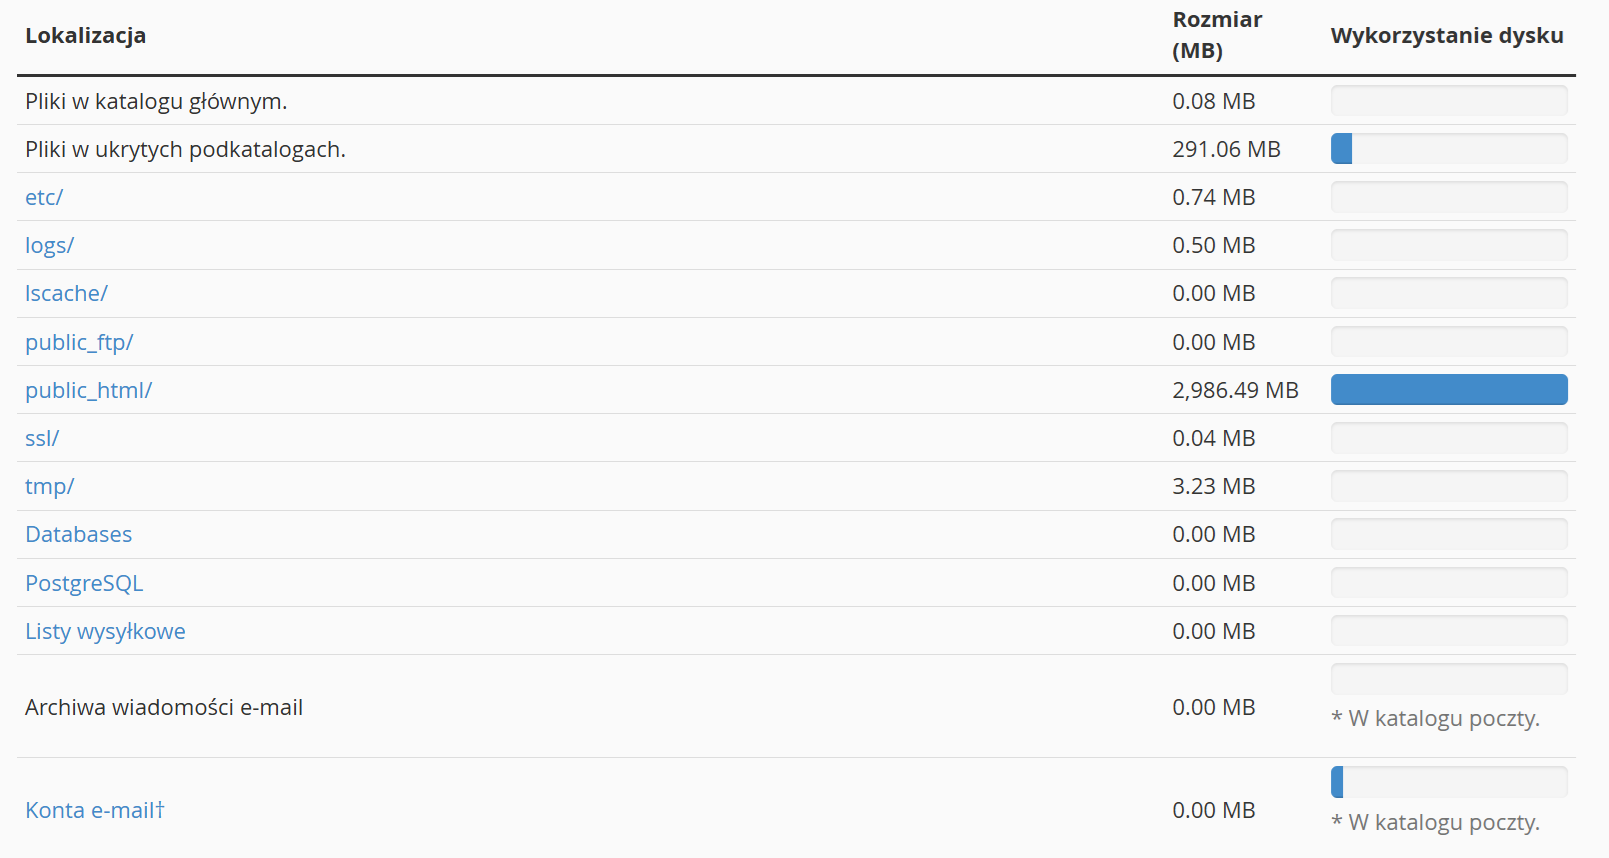Open the tmp/ directory link
This screenshot has height=858, width=1609.
click(50, 486)
